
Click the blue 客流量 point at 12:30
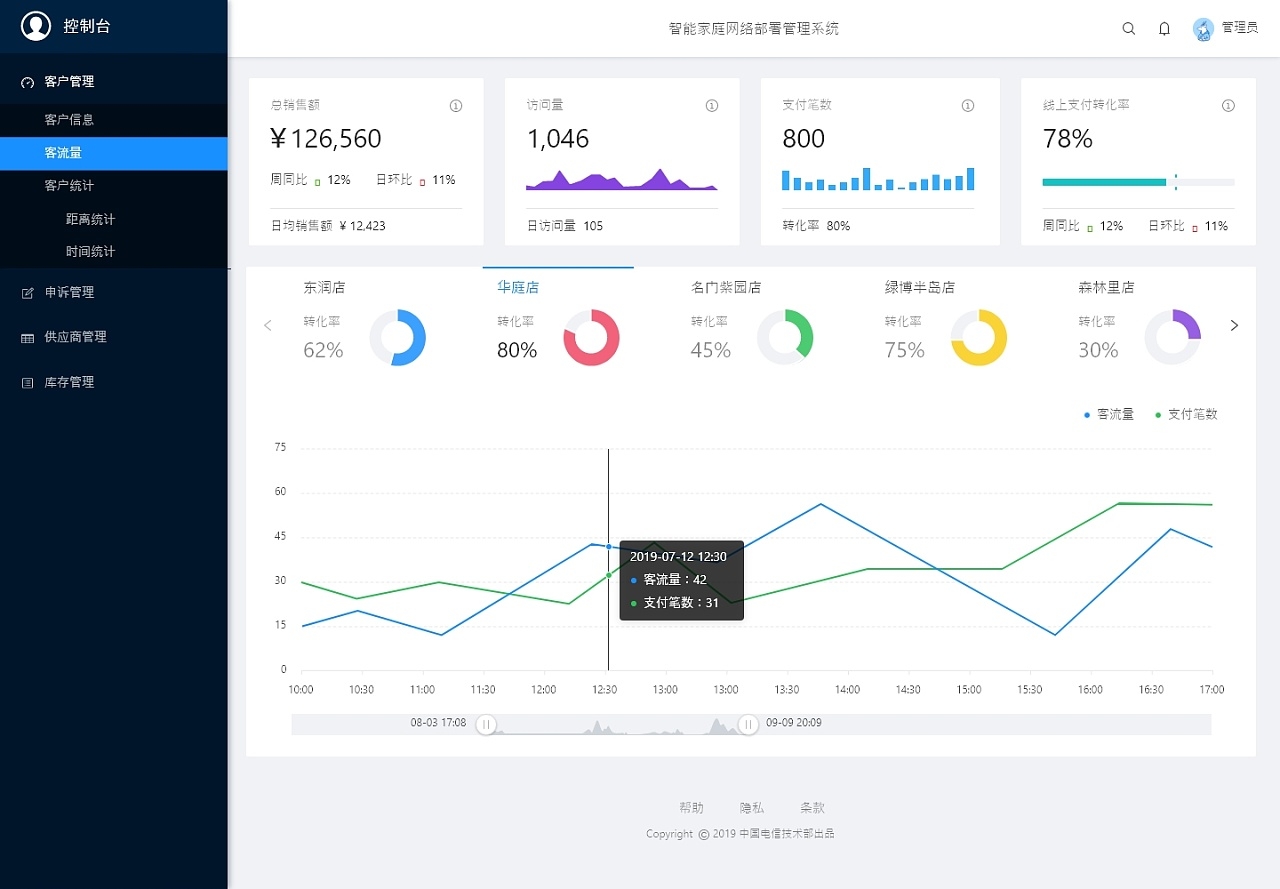pyautogui.click(x=608, y=546)
